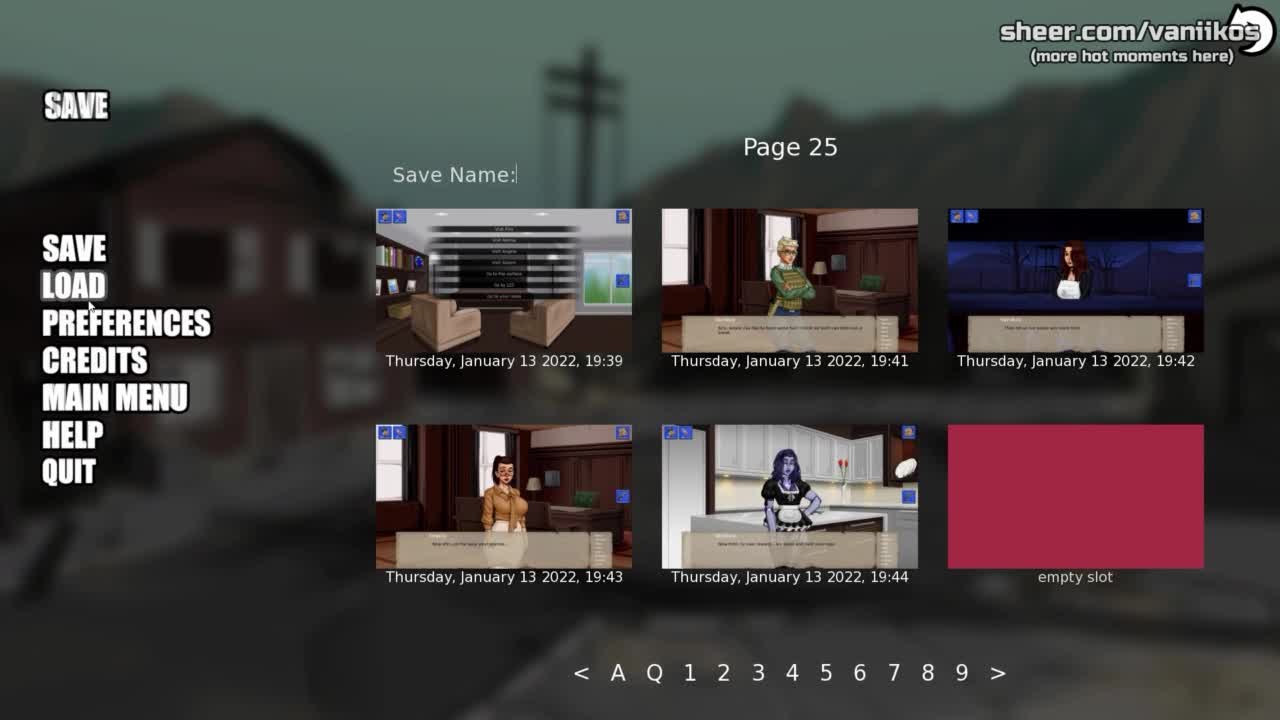Choose save thumbnail from 19:42
This screenshot has width=1280, height=720.
coord(1075,281)
